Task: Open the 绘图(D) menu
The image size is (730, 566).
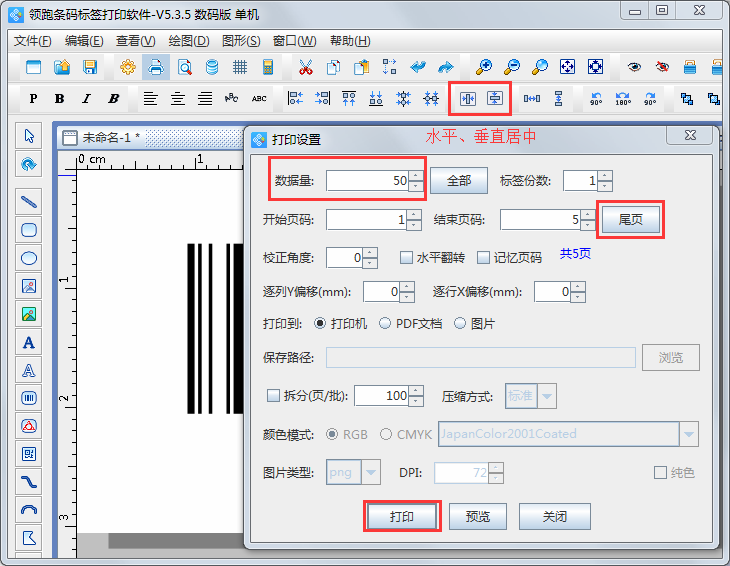Action: (189, 41)
